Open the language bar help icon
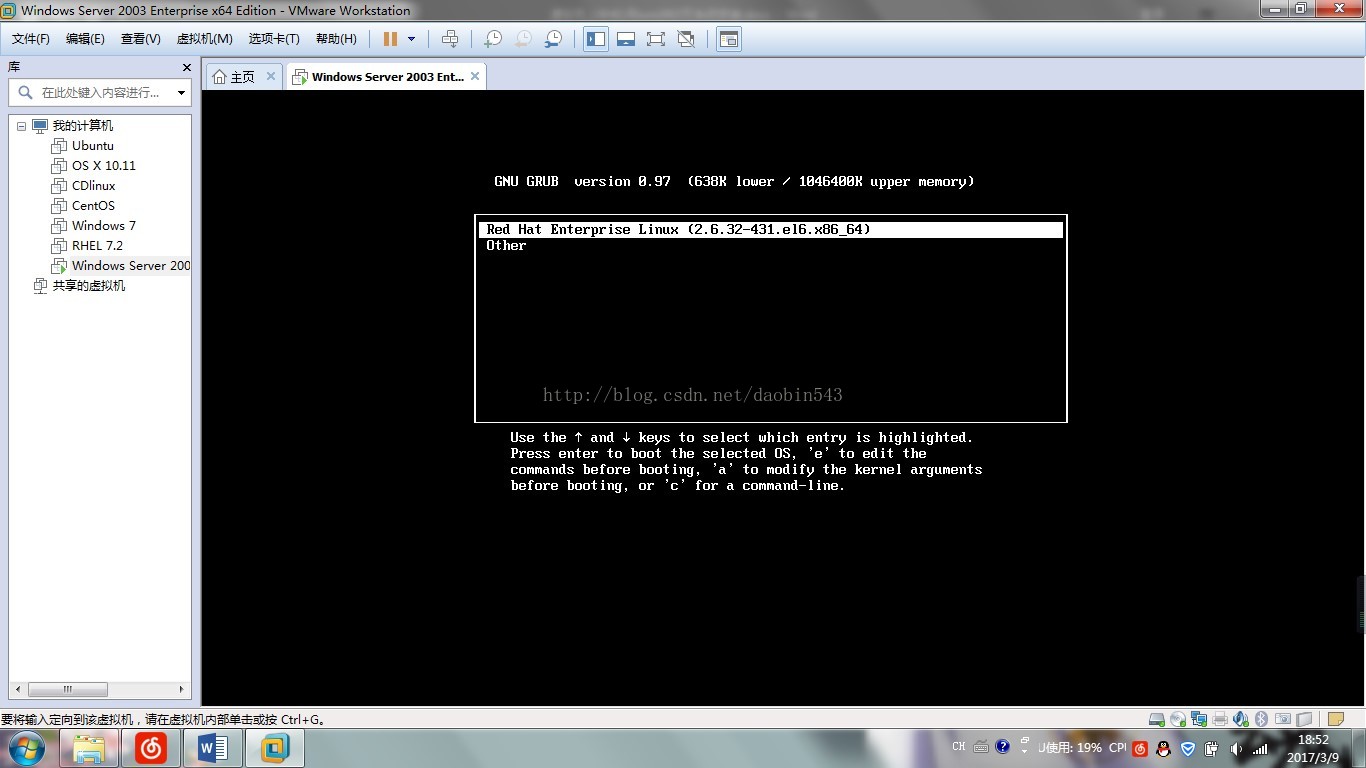 [x=1003, y=747]
